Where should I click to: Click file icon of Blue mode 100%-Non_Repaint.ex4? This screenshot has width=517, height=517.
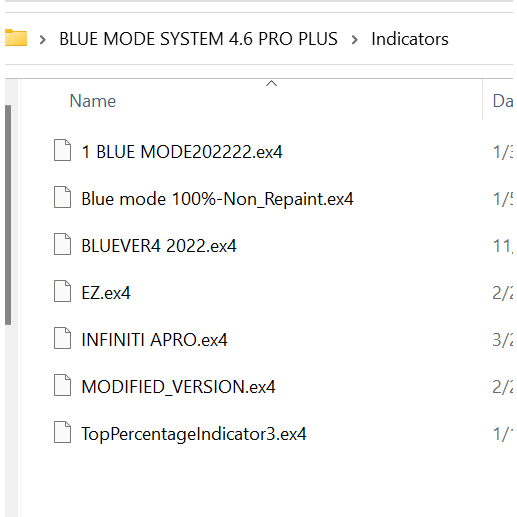62,197
